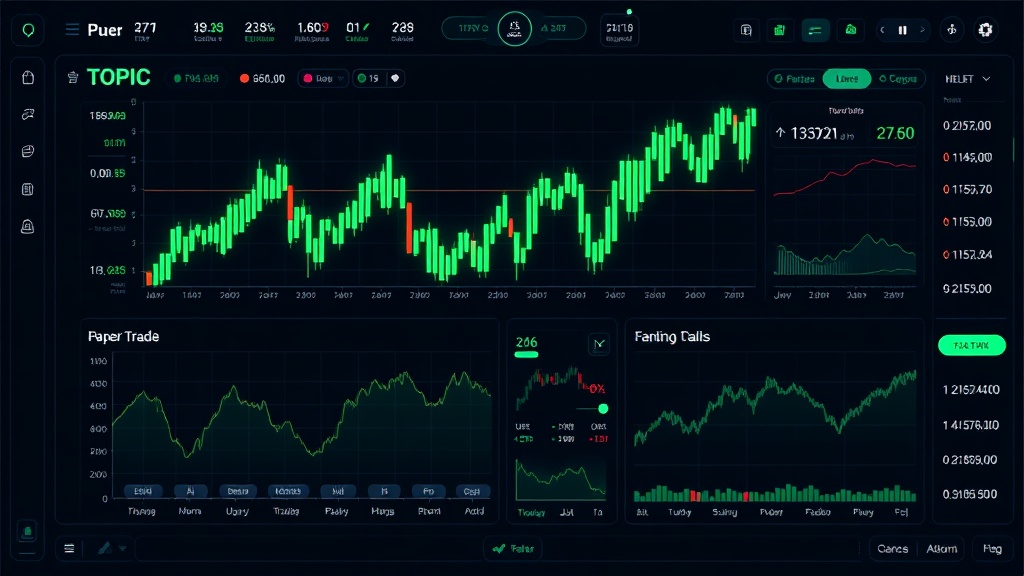
Task: Click the Esid chip under Paper Trade chart
Action: tap(143, 491)
